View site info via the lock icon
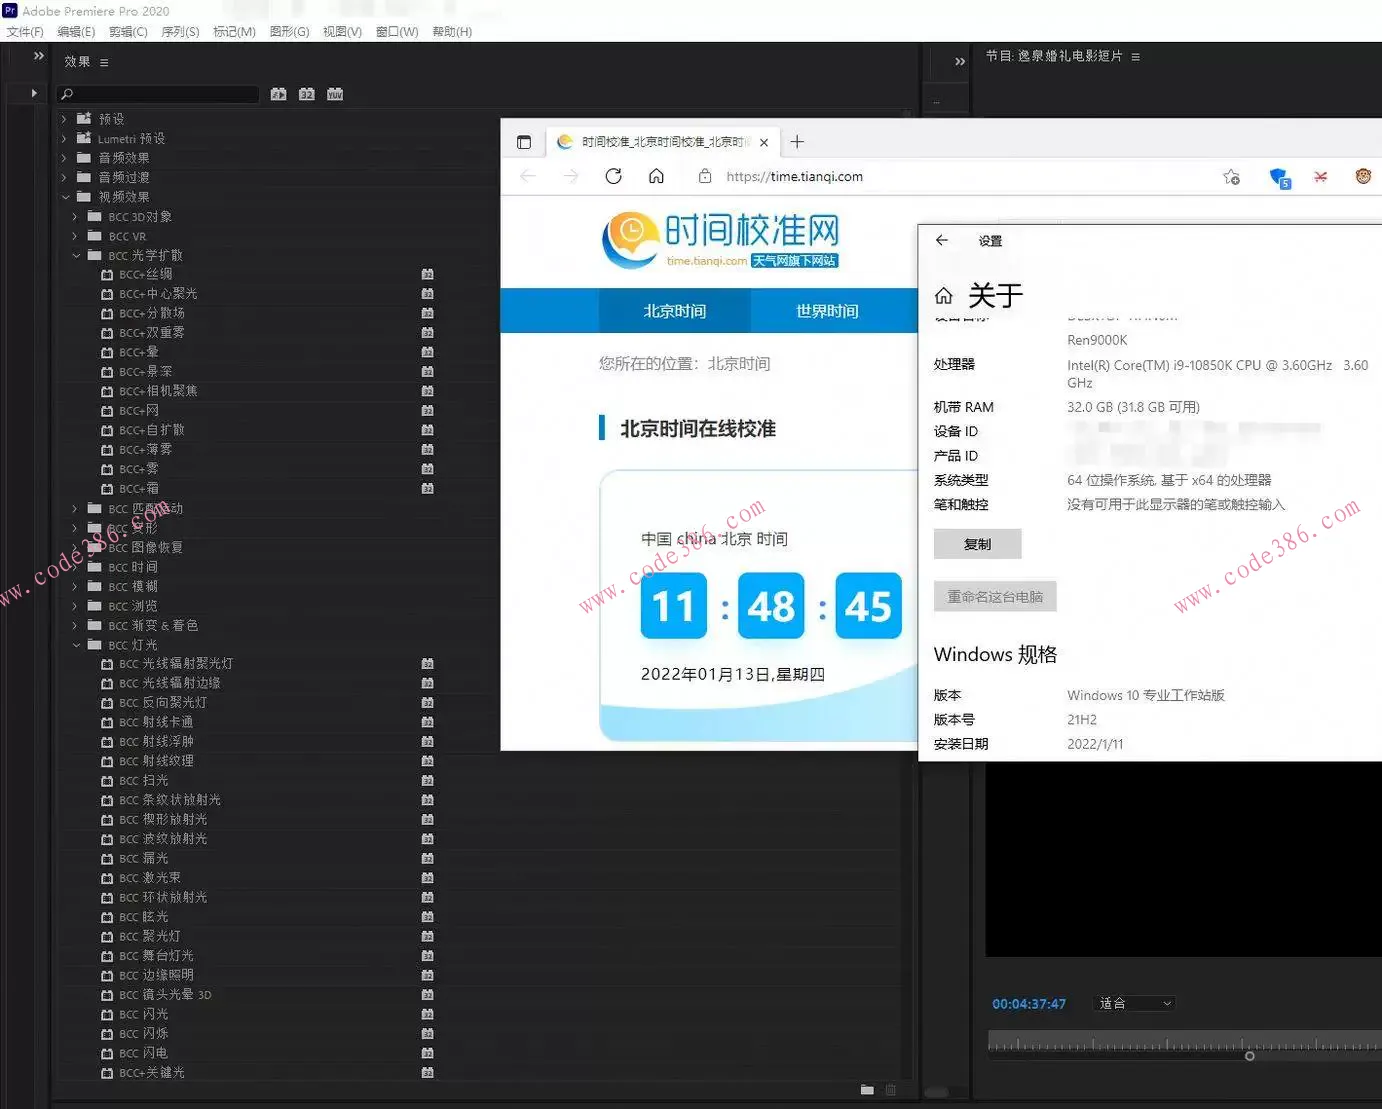 705,176
